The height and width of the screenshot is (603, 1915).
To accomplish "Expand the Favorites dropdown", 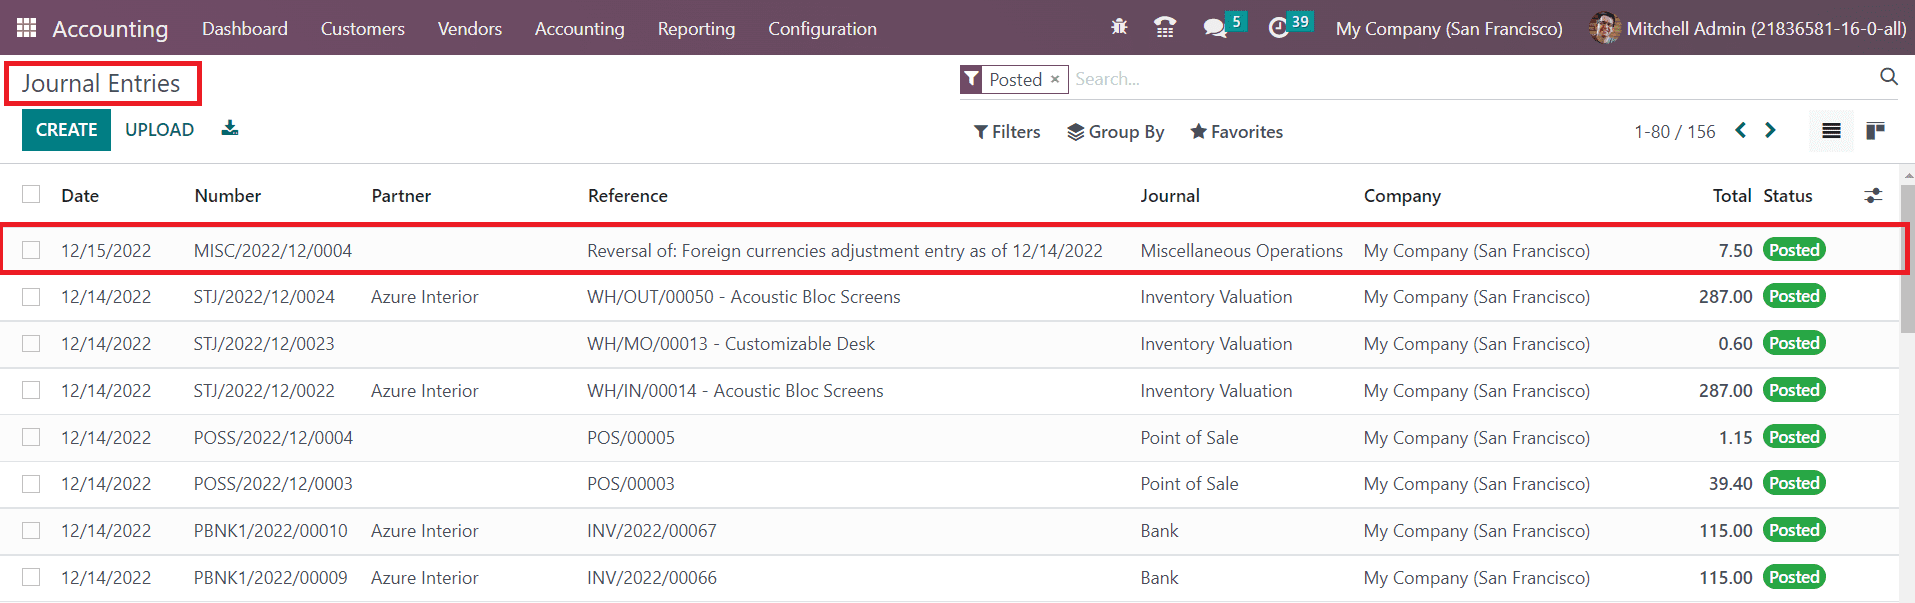I will coord(1236,132).
